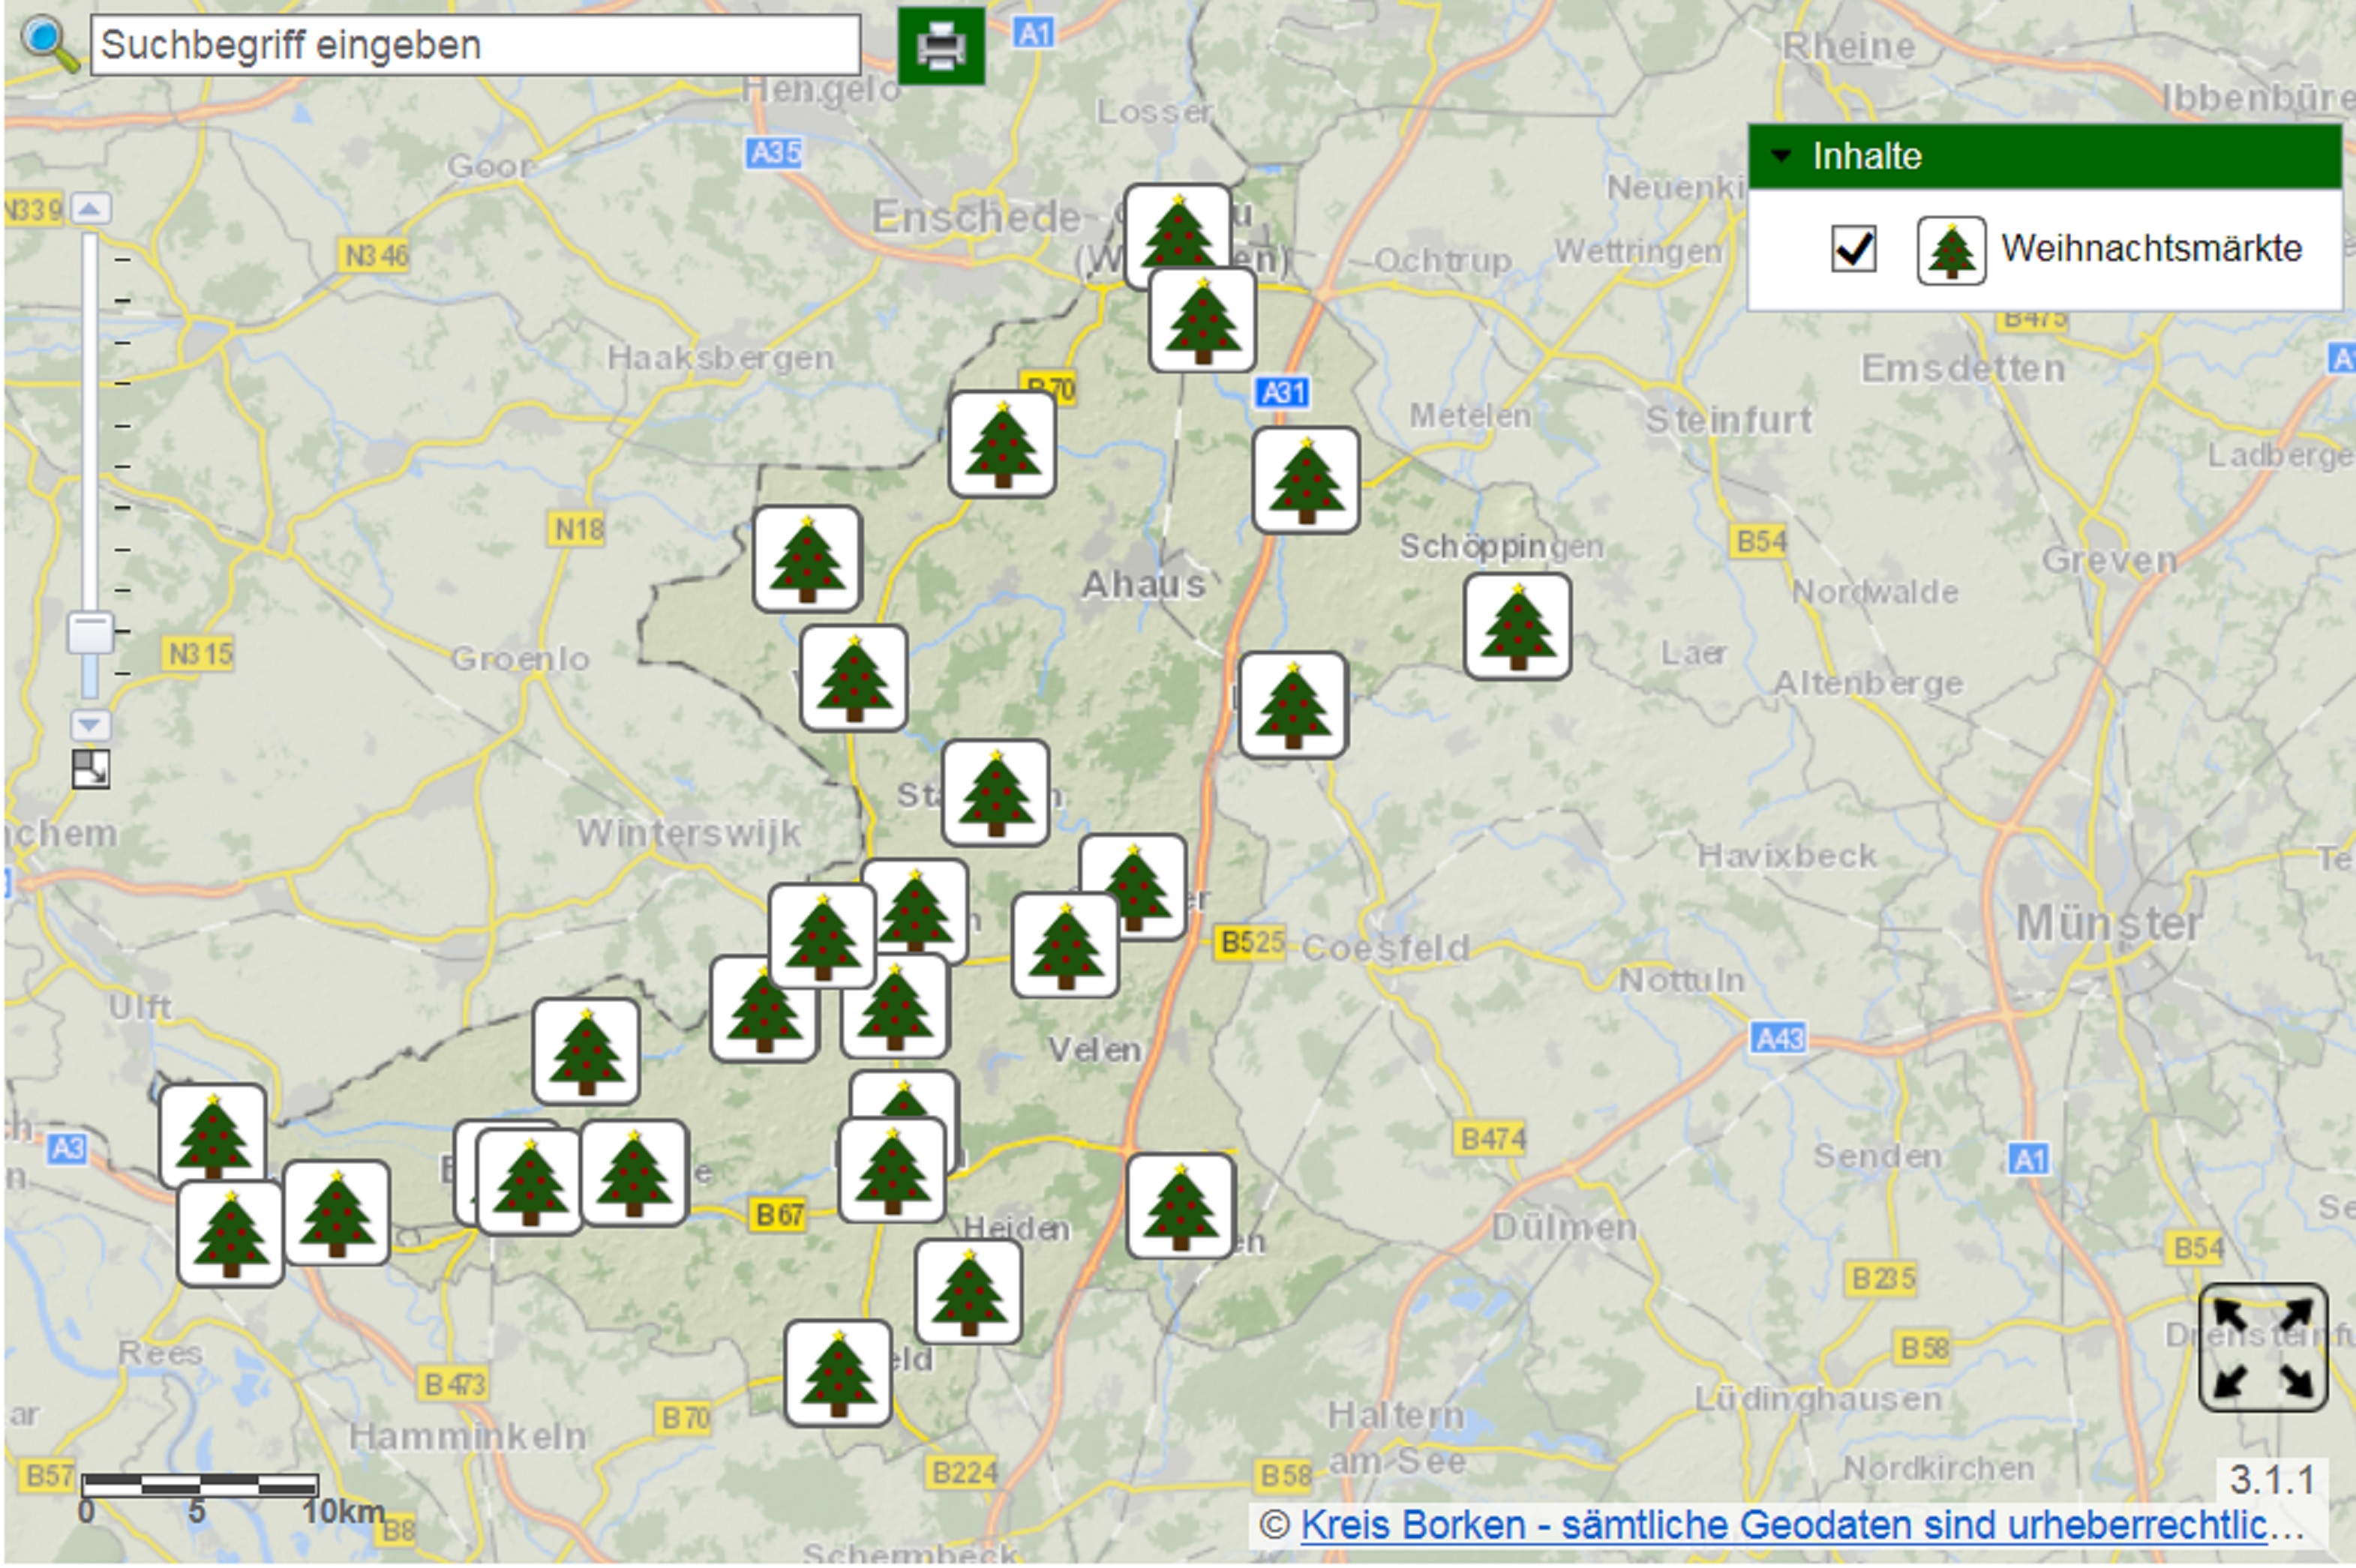
Task: Click the southernmost Christmas tree marker
Action: pos(838,1372)
